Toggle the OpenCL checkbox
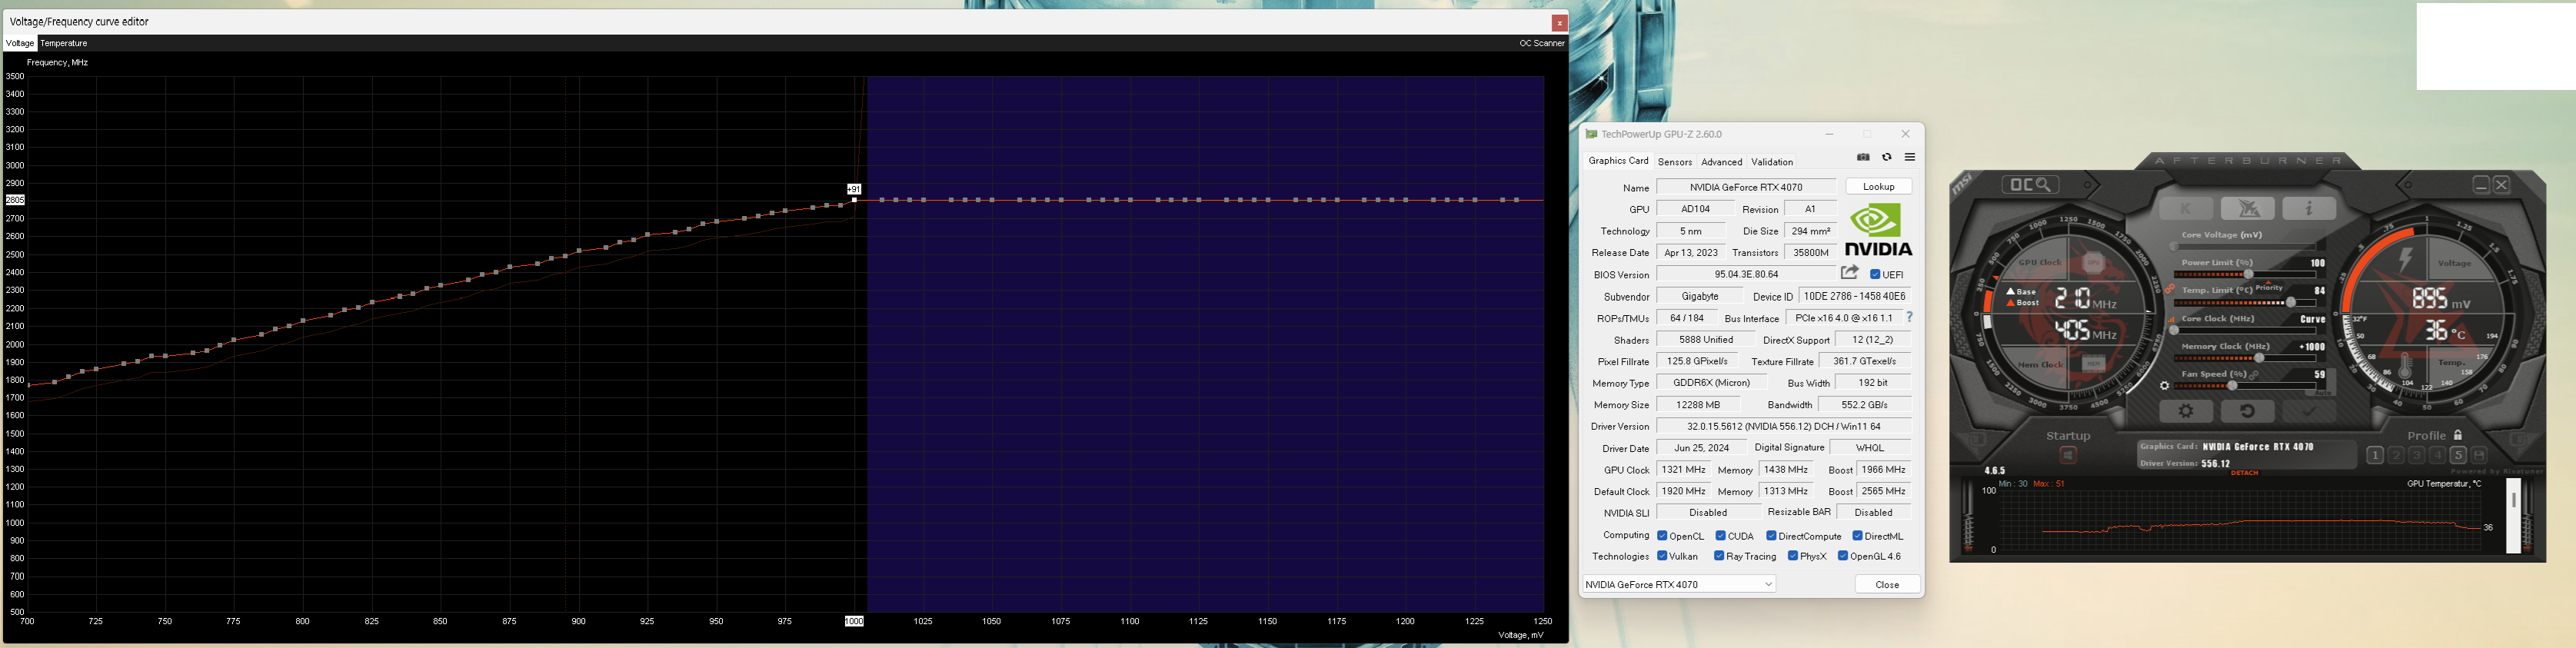 point(1662,536)
